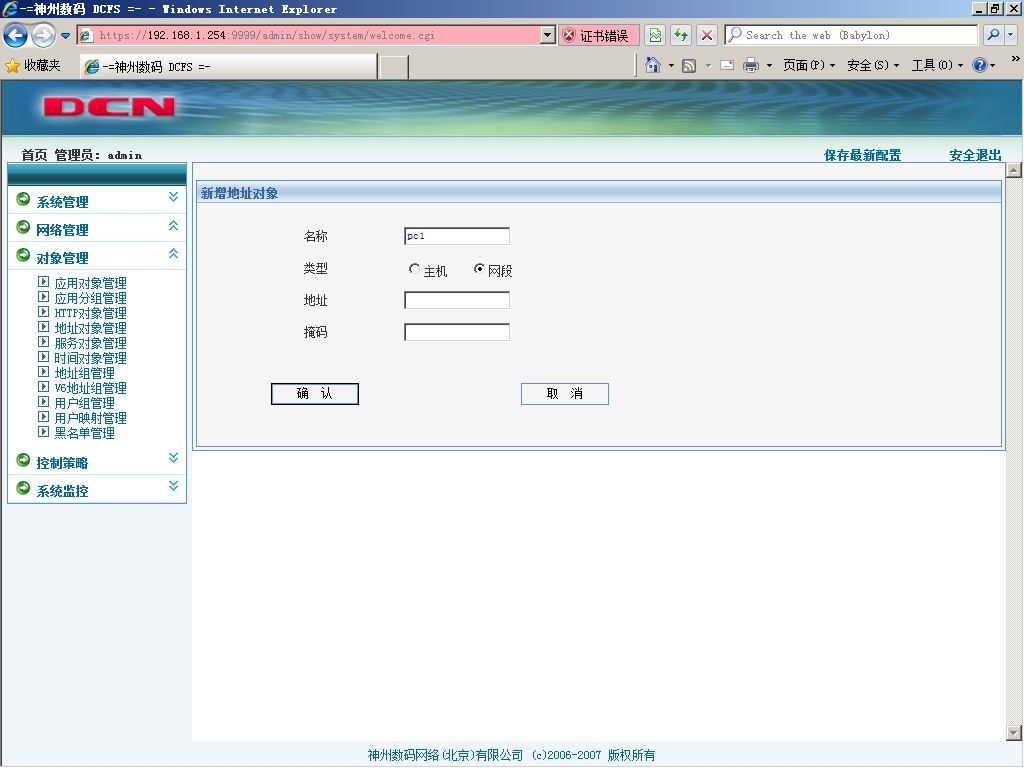Open the search provider dropdown arrow
This screenshot has height=768, width=1024.
pos(1011,35)
